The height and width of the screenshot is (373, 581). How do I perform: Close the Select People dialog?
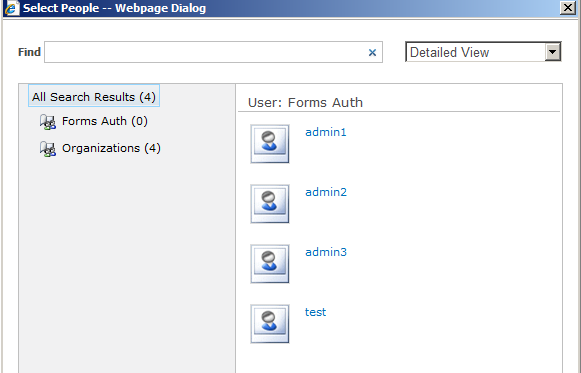tap(568, 8)
